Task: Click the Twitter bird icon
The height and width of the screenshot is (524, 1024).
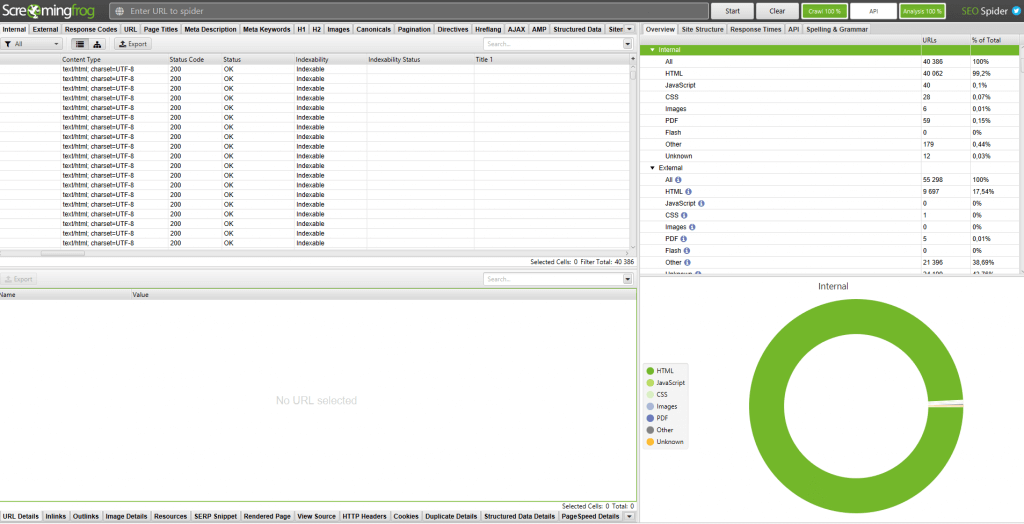Action: (x=1014, y=11)
